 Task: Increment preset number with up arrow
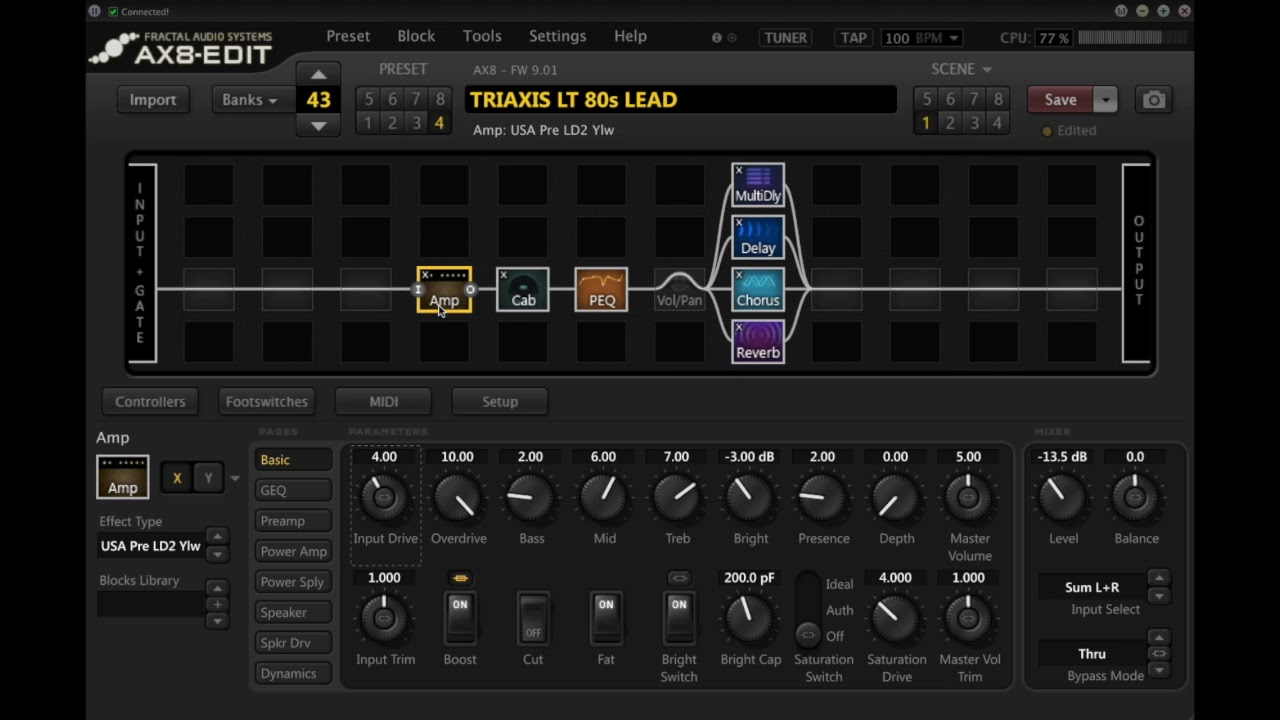point(318,75)
